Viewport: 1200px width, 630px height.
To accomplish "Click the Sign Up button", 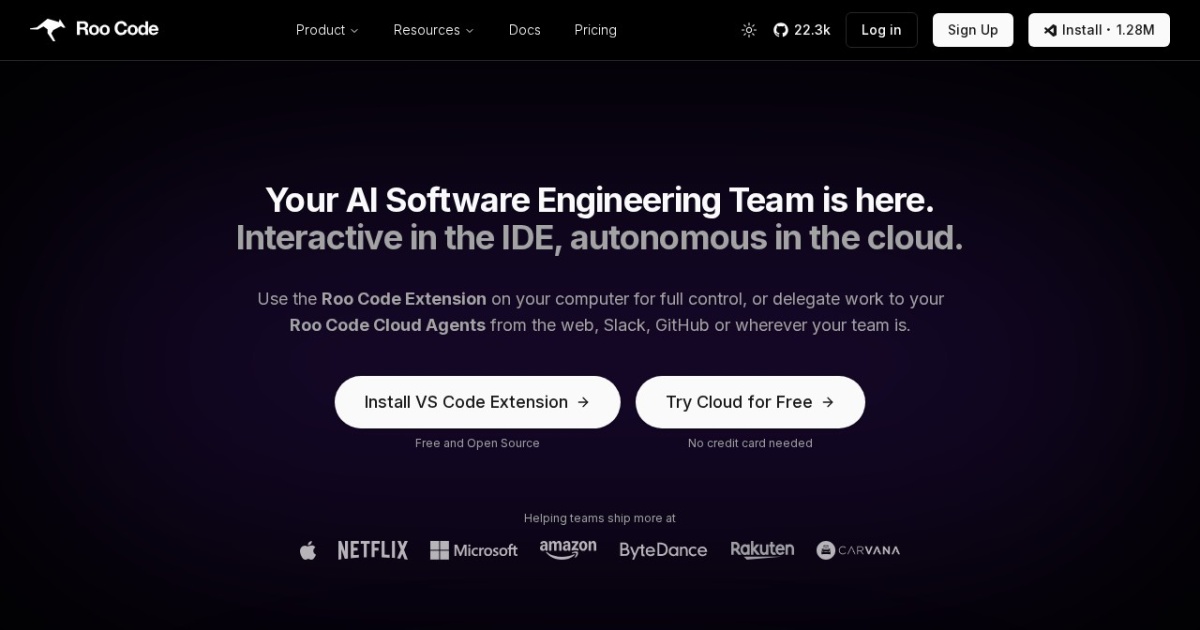I will pos(972,29).
